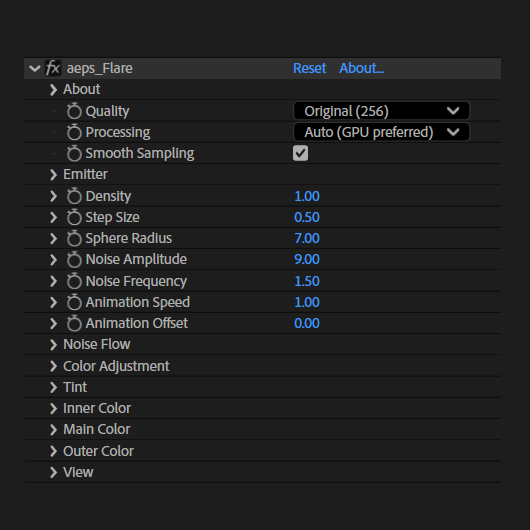The image size is (530, 530).
Task: Expand the Noise Flow group
Action: pos(53,345)
